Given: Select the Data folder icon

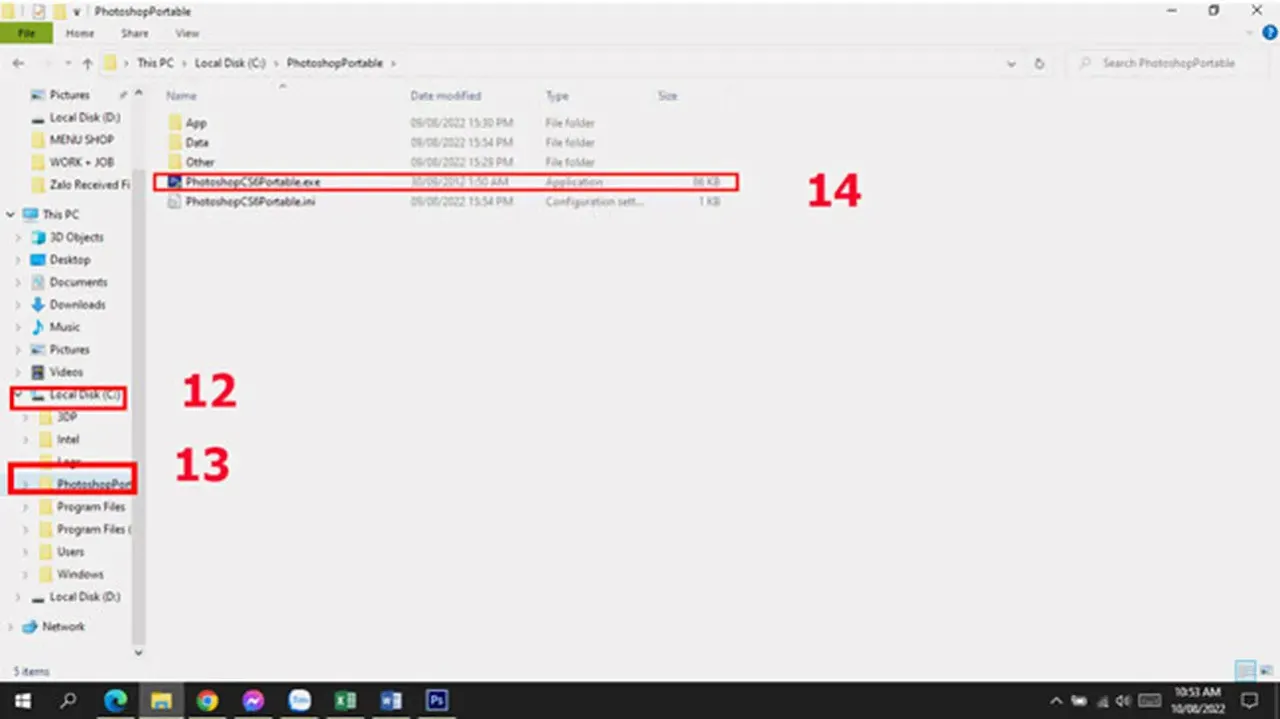Looking at the screenshot, I should pyautogui.click(x=174, y=142).
